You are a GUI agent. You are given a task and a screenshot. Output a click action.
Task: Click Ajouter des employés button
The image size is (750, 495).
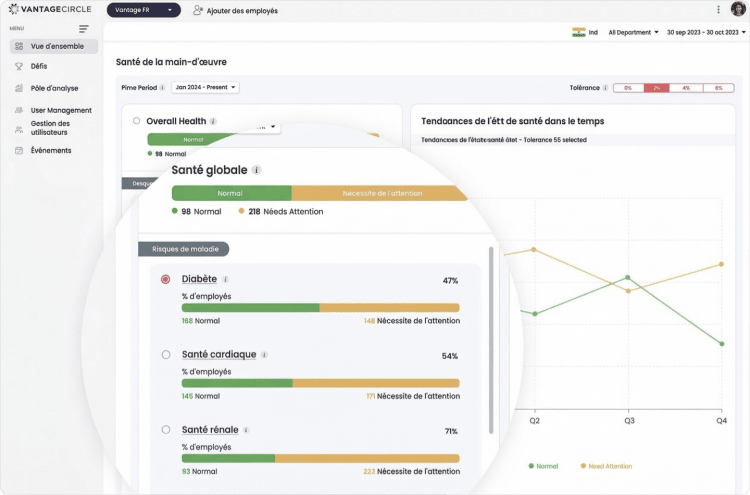[235, 11]
